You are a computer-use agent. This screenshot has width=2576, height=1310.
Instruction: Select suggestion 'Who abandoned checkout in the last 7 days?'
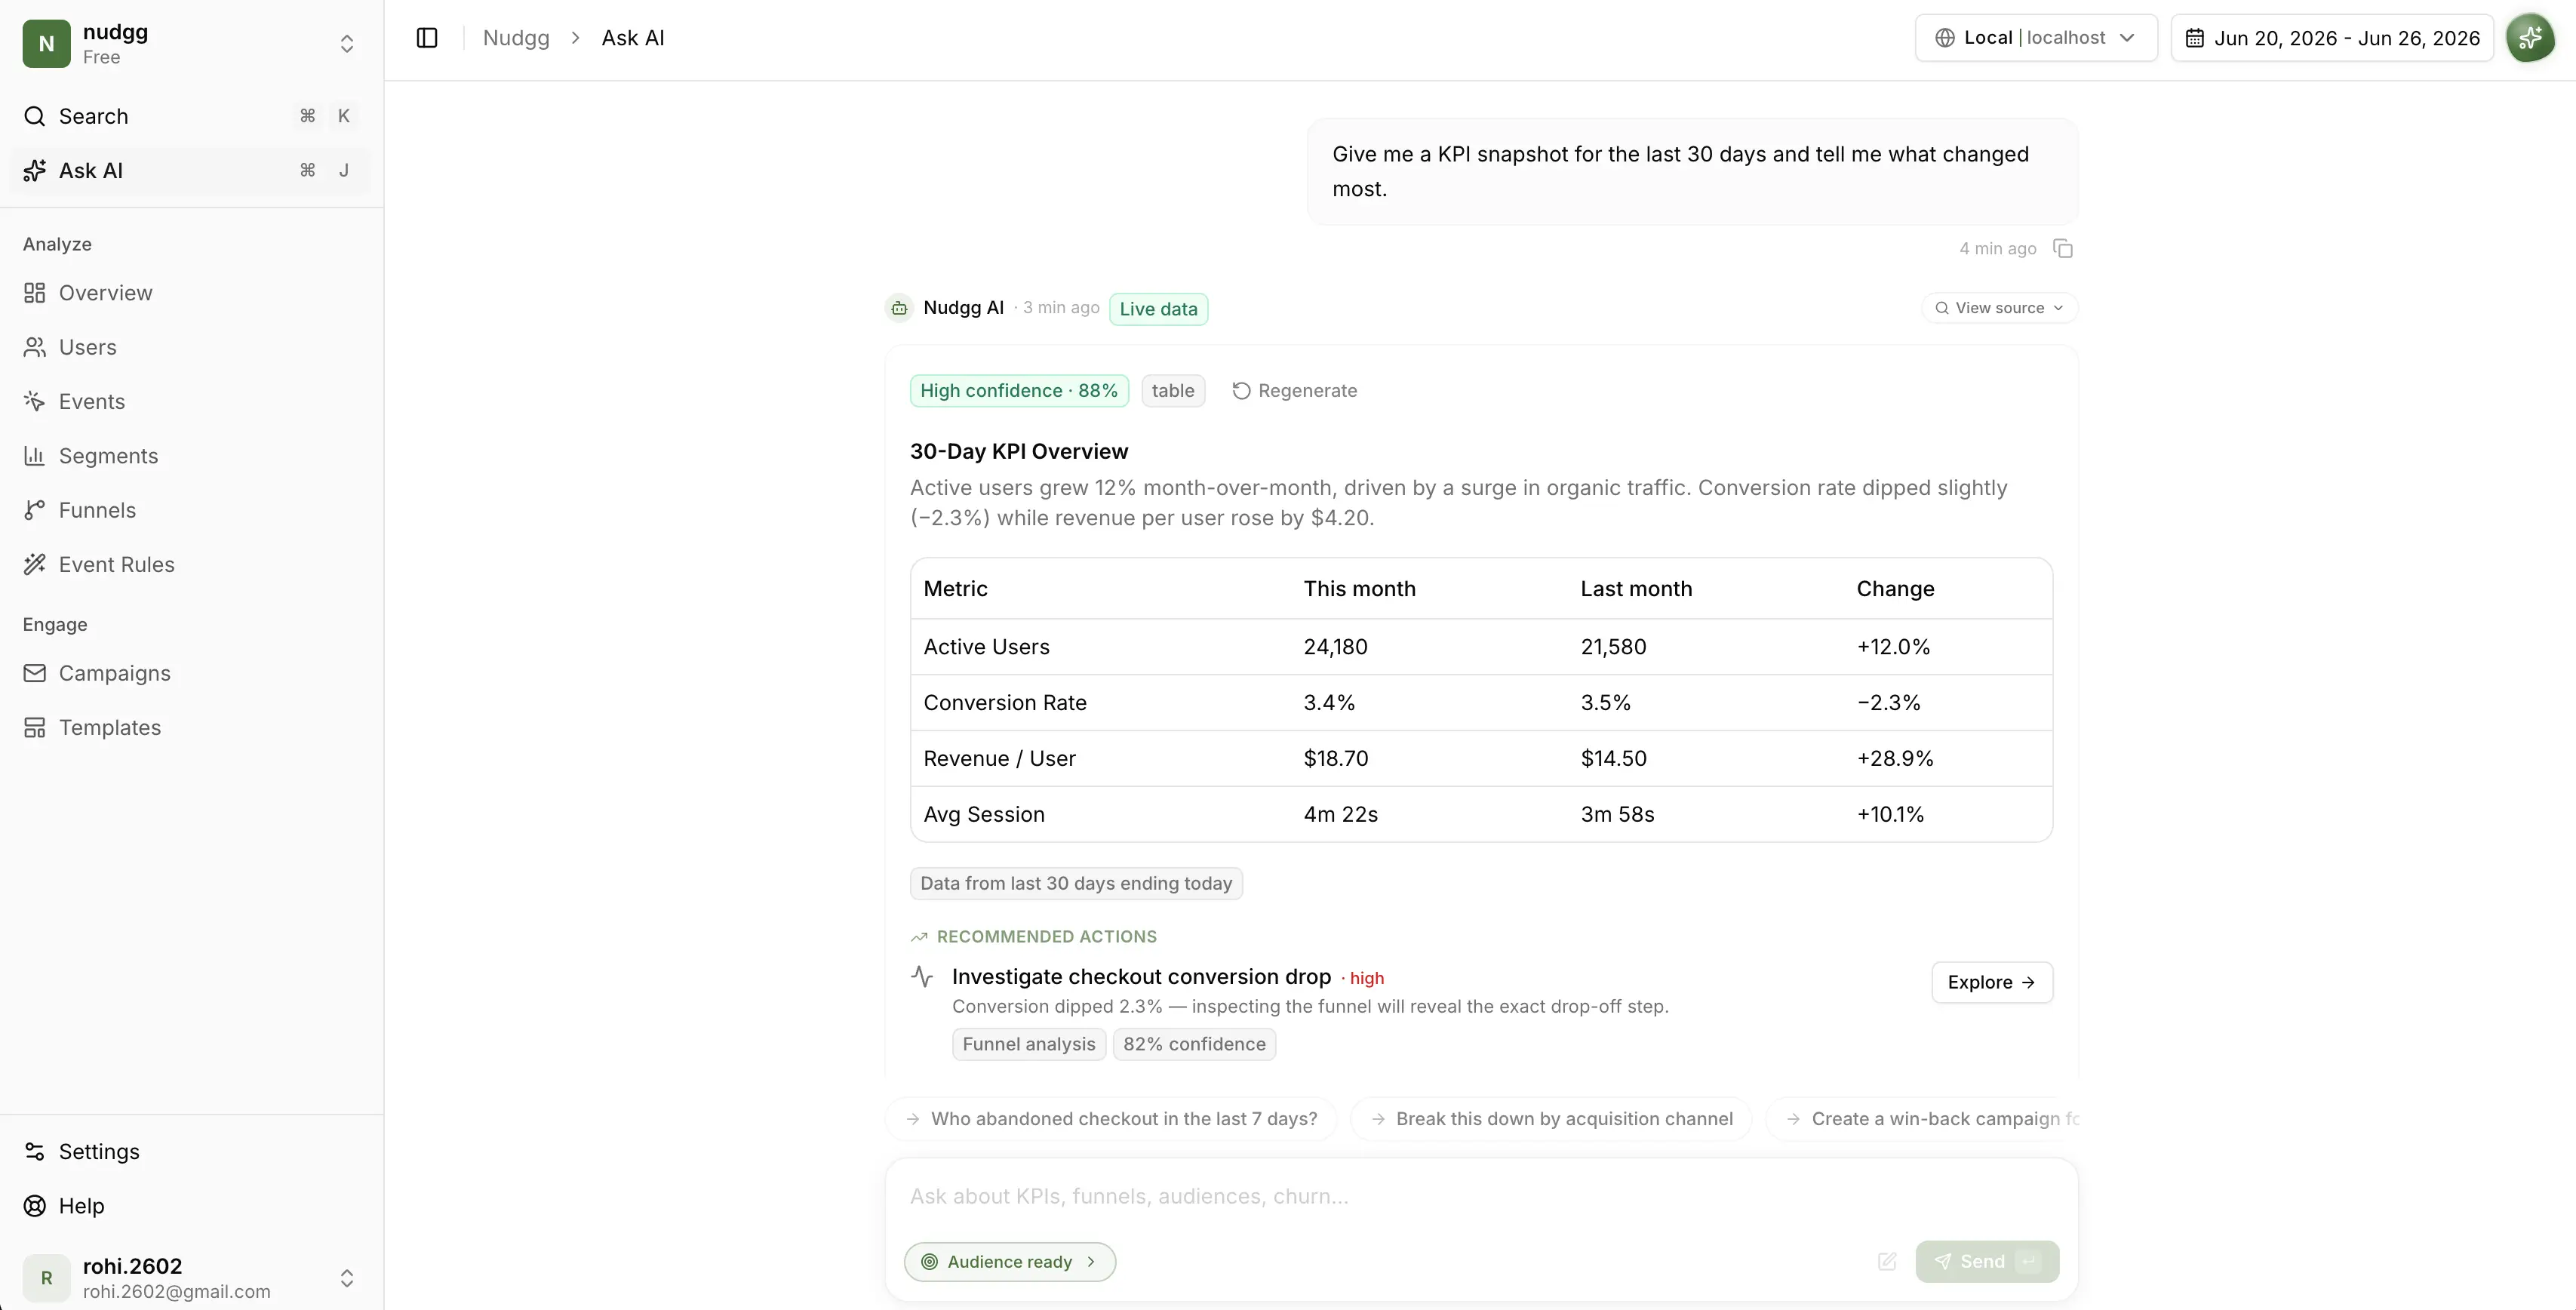1111,1119
